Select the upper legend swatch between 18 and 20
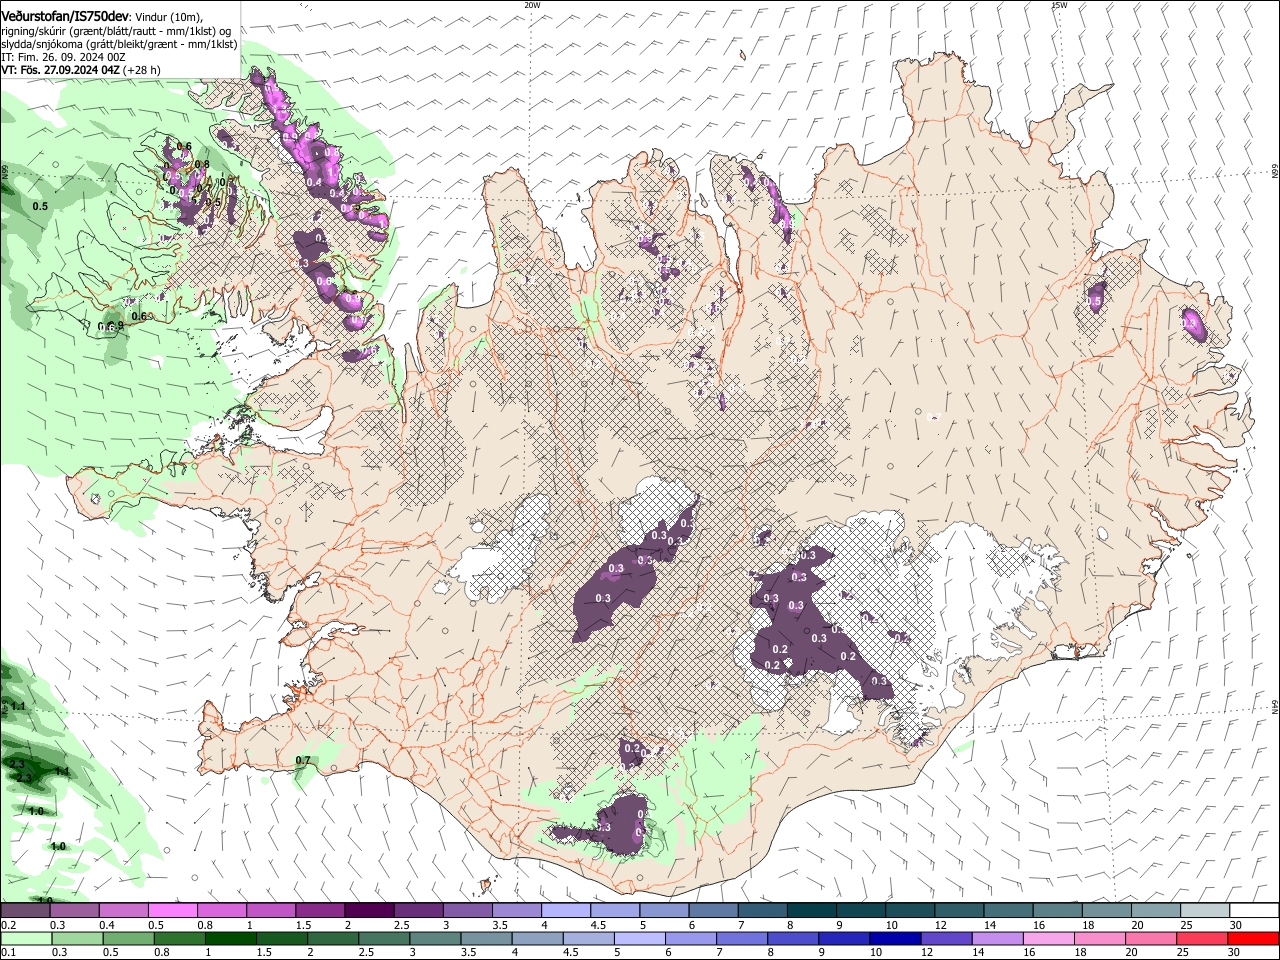Image resolution: width=1280 pixels, height=960 pixels. [x=1106, y=911]
